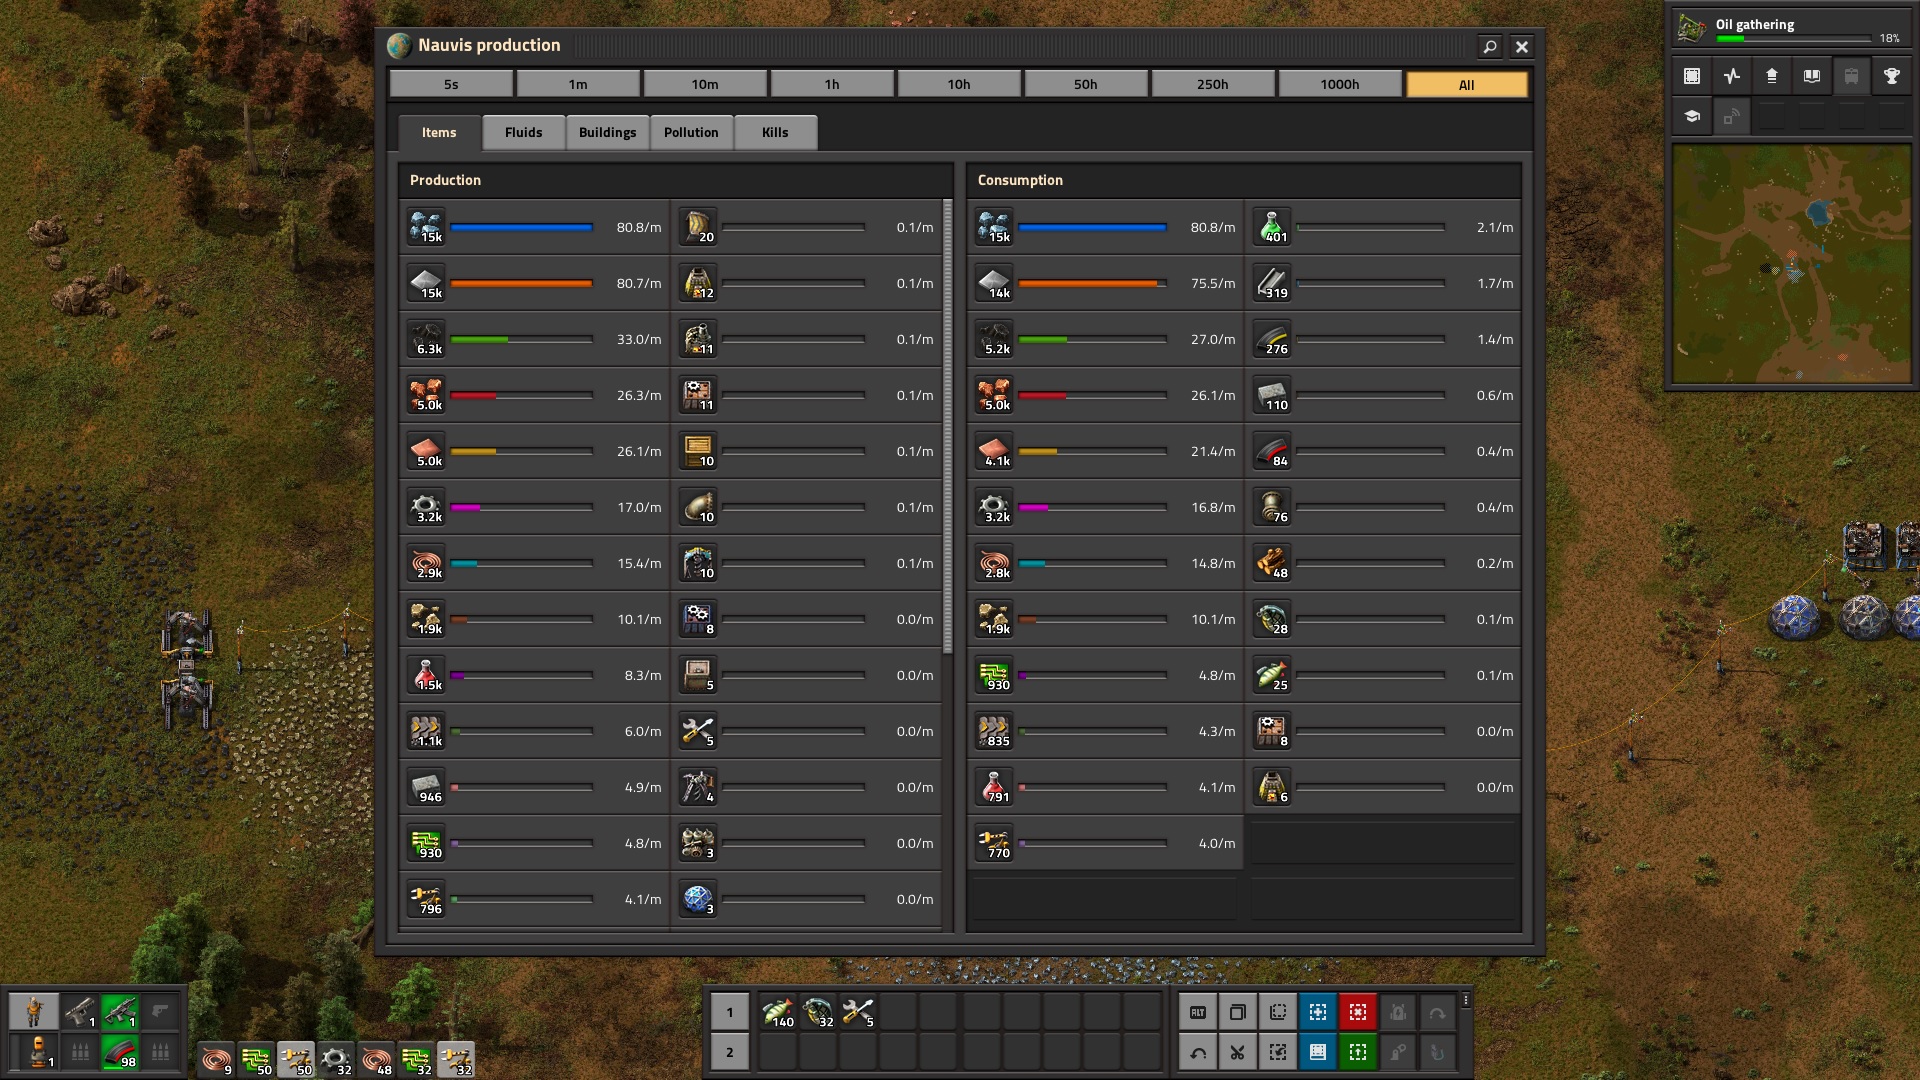The image size is (1920, 1080).
Task: Activate the blue blueprint tool
Action: click(1318, 1012)
